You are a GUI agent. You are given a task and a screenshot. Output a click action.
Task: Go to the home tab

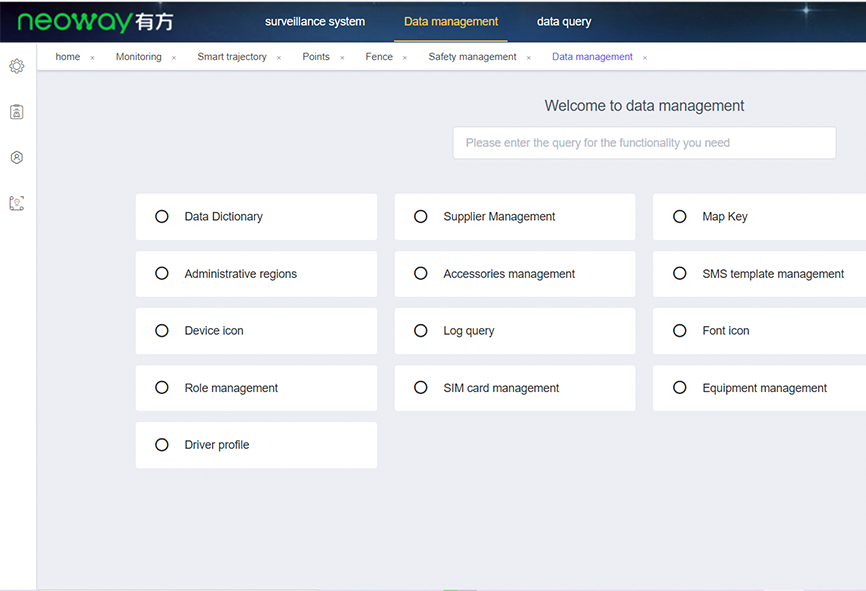(x=68, y=57)
